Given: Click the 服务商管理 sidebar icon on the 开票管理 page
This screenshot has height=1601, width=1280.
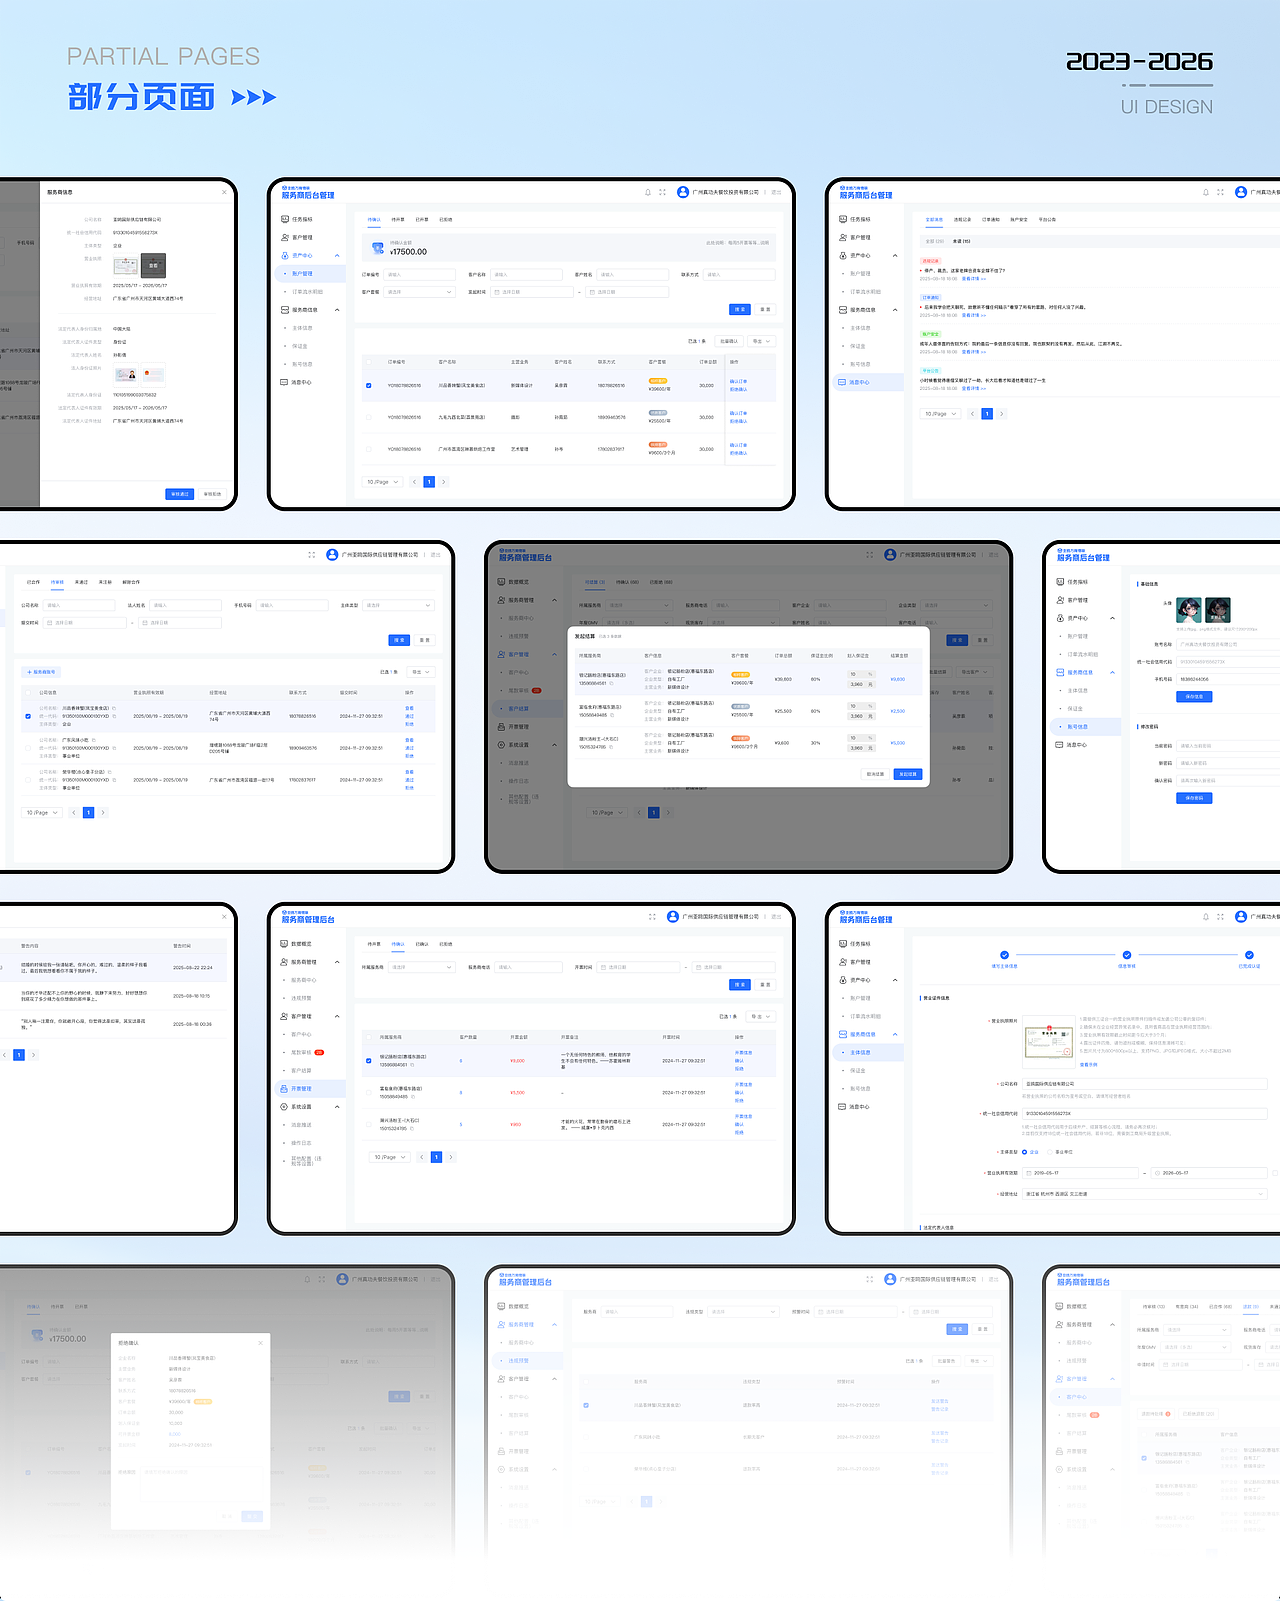Looking at the screenshot, I should [x=284, y=962].
